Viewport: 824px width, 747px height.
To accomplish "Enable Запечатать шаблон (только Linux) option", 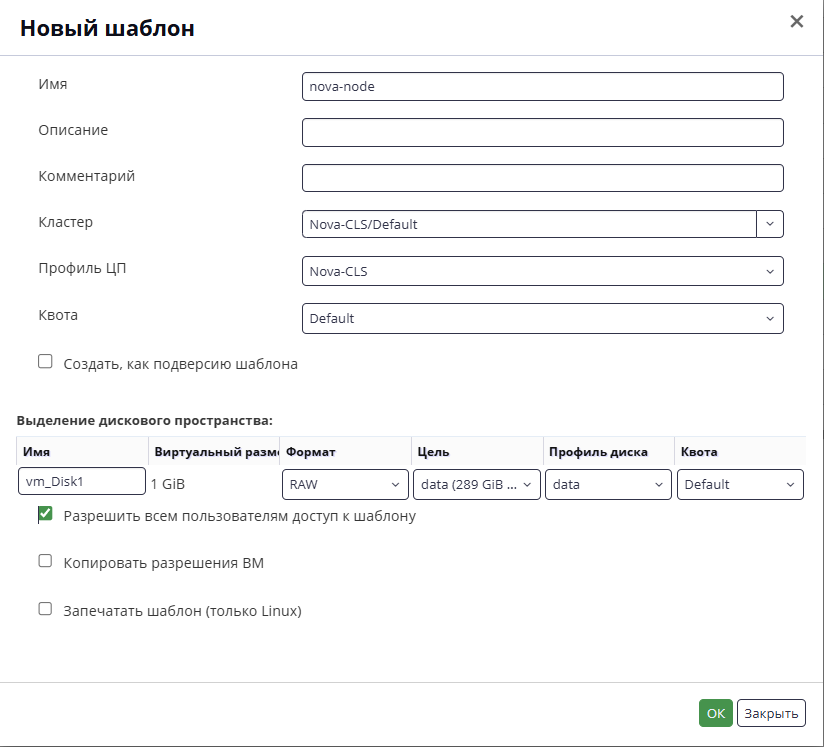I will click(x=45, y=609).
